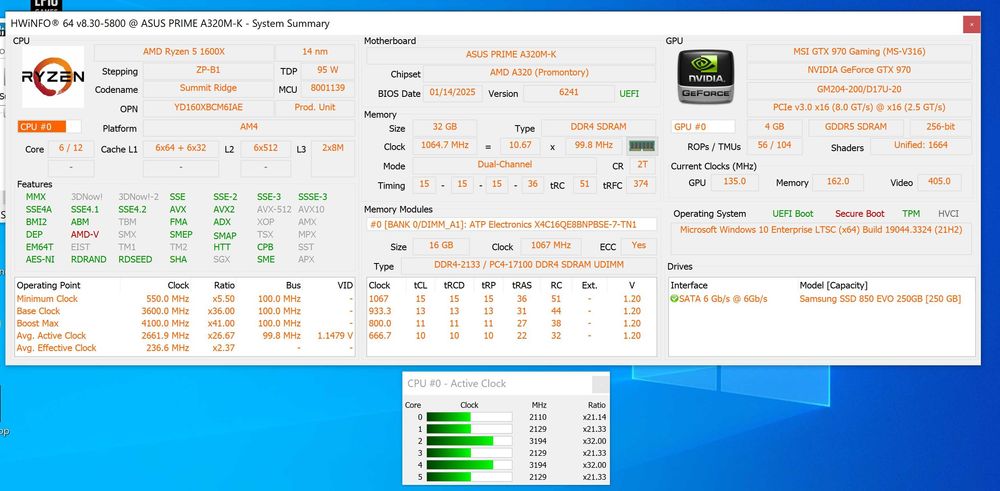Select the AMD Ryzen 5 1600X name field
Viewport: 1000px width, 491px height.
pyautogui.click(x=184, y=52)
